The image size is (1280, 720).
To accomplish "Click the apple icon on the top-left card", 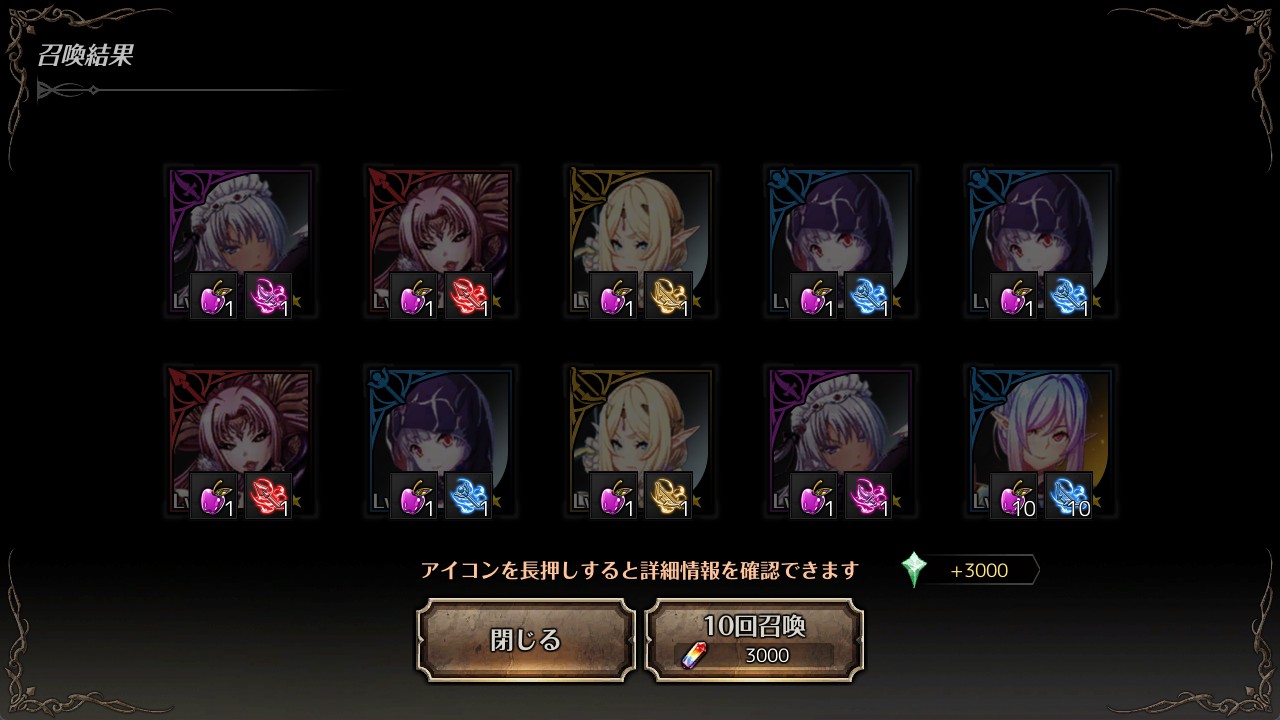I will pos(214,296).
